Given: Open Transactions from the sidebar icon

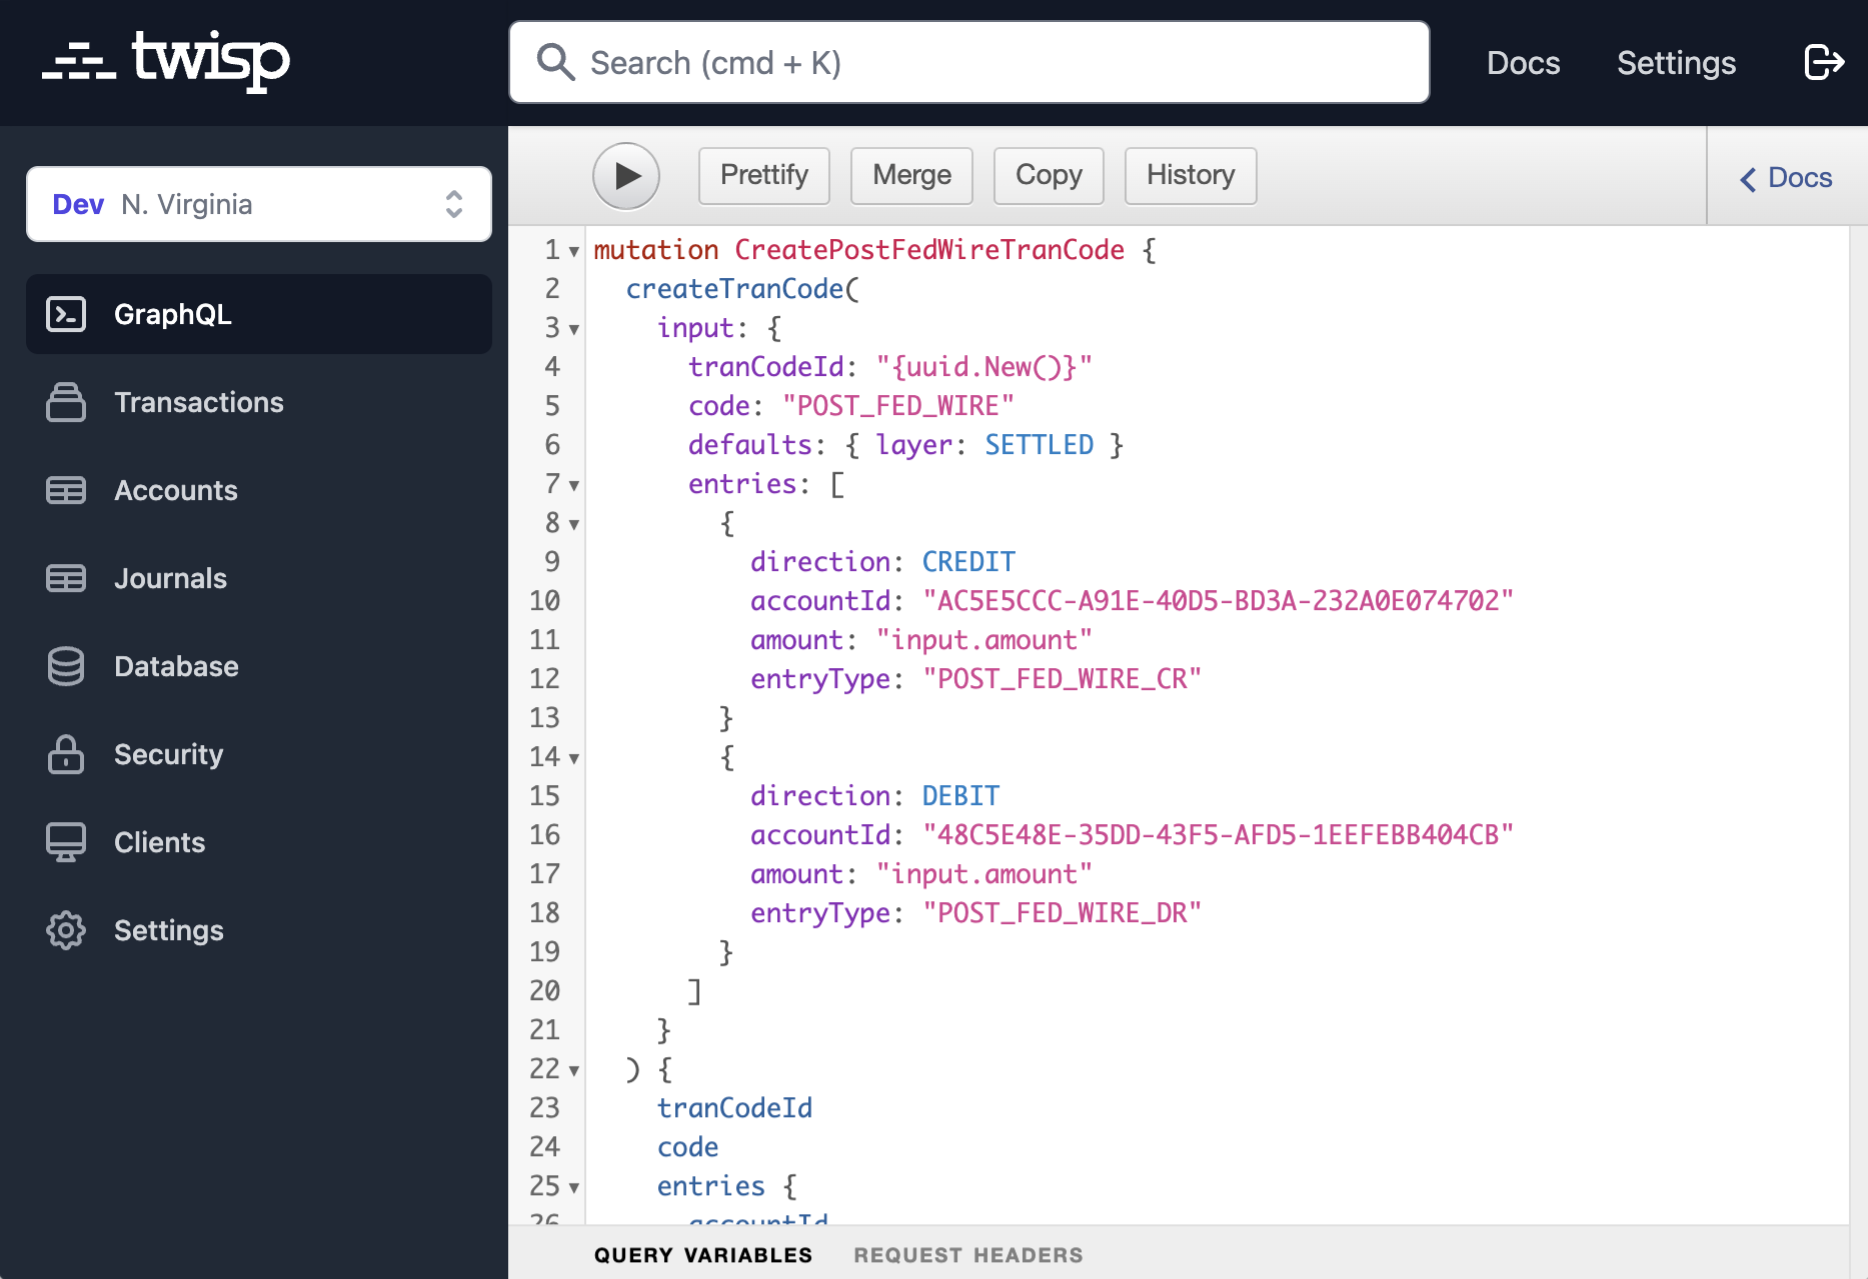Looking at the screenshot, I should point(66,402).
